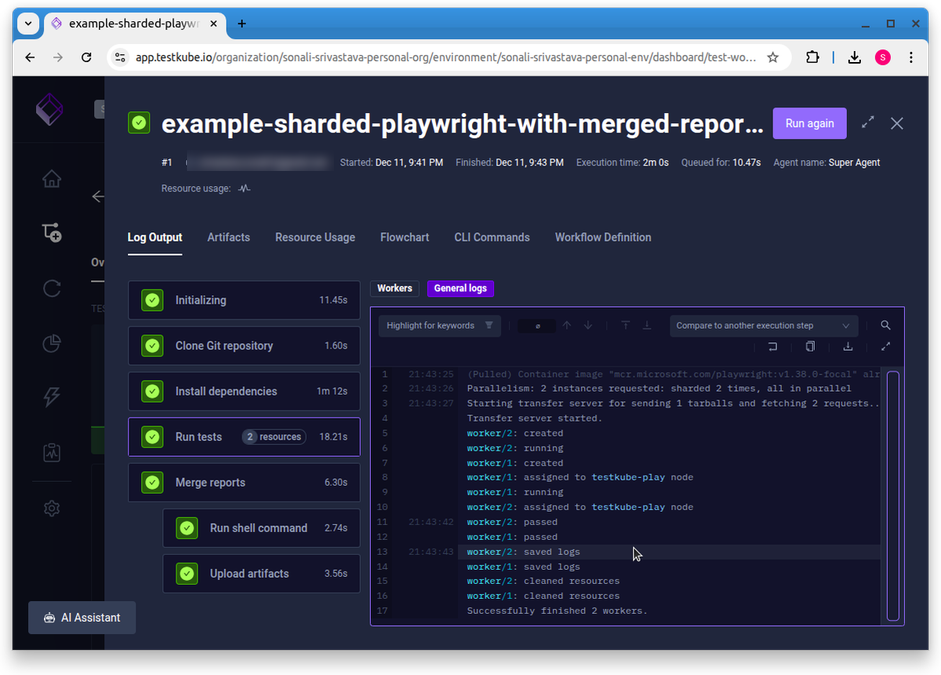The width and height of the screenshot is (941, 675).
Task: Select the Workers log view
Action: coord(394,289)
